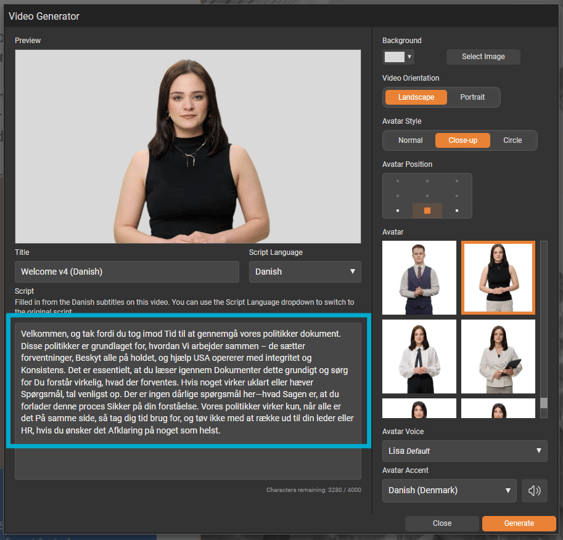This screenshot has height=540, width=563.
Task: Preview the avatar voice with speaker icon
Action: click(534, 490)
